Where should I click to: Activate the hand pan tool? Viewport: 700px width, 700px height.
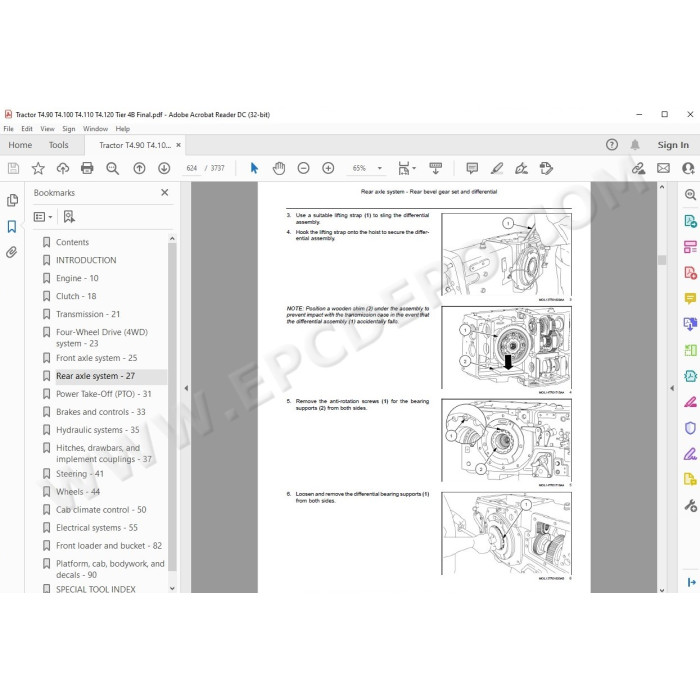[x=279, y=168]
